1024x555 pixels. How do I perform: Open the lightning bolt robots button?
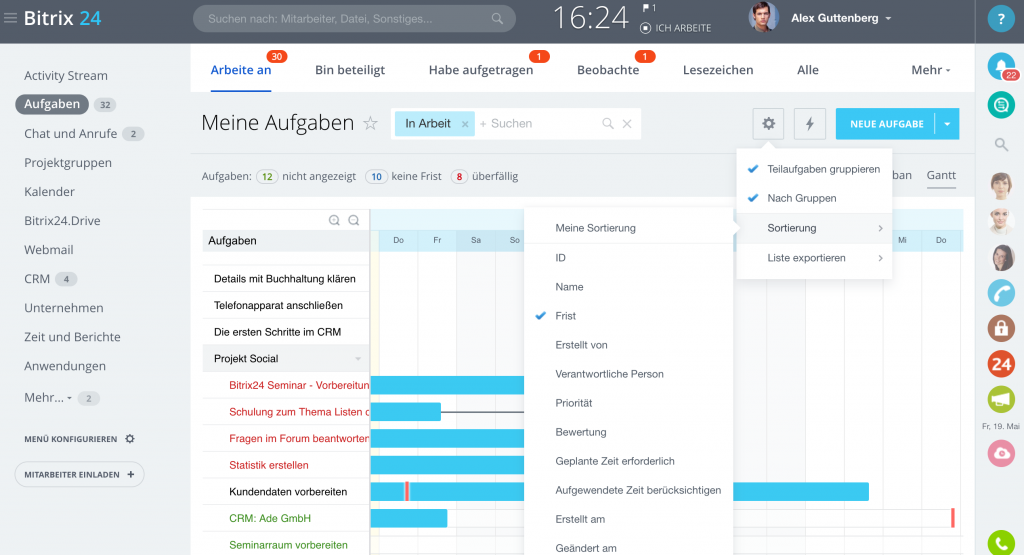[x=810, y=123]
